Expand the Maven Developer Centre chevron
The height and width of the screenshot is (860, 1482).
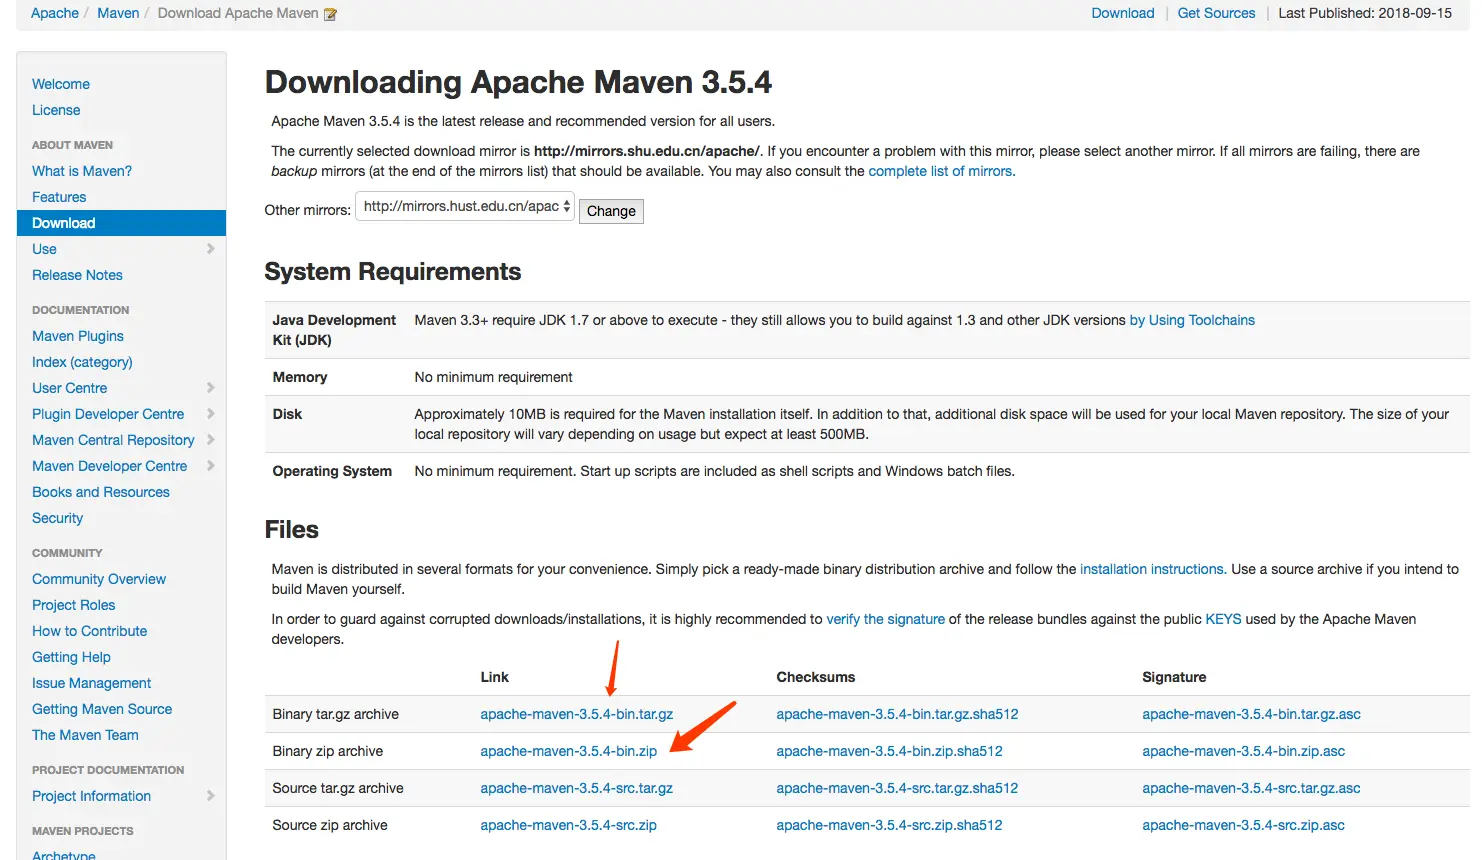point(210,466)
